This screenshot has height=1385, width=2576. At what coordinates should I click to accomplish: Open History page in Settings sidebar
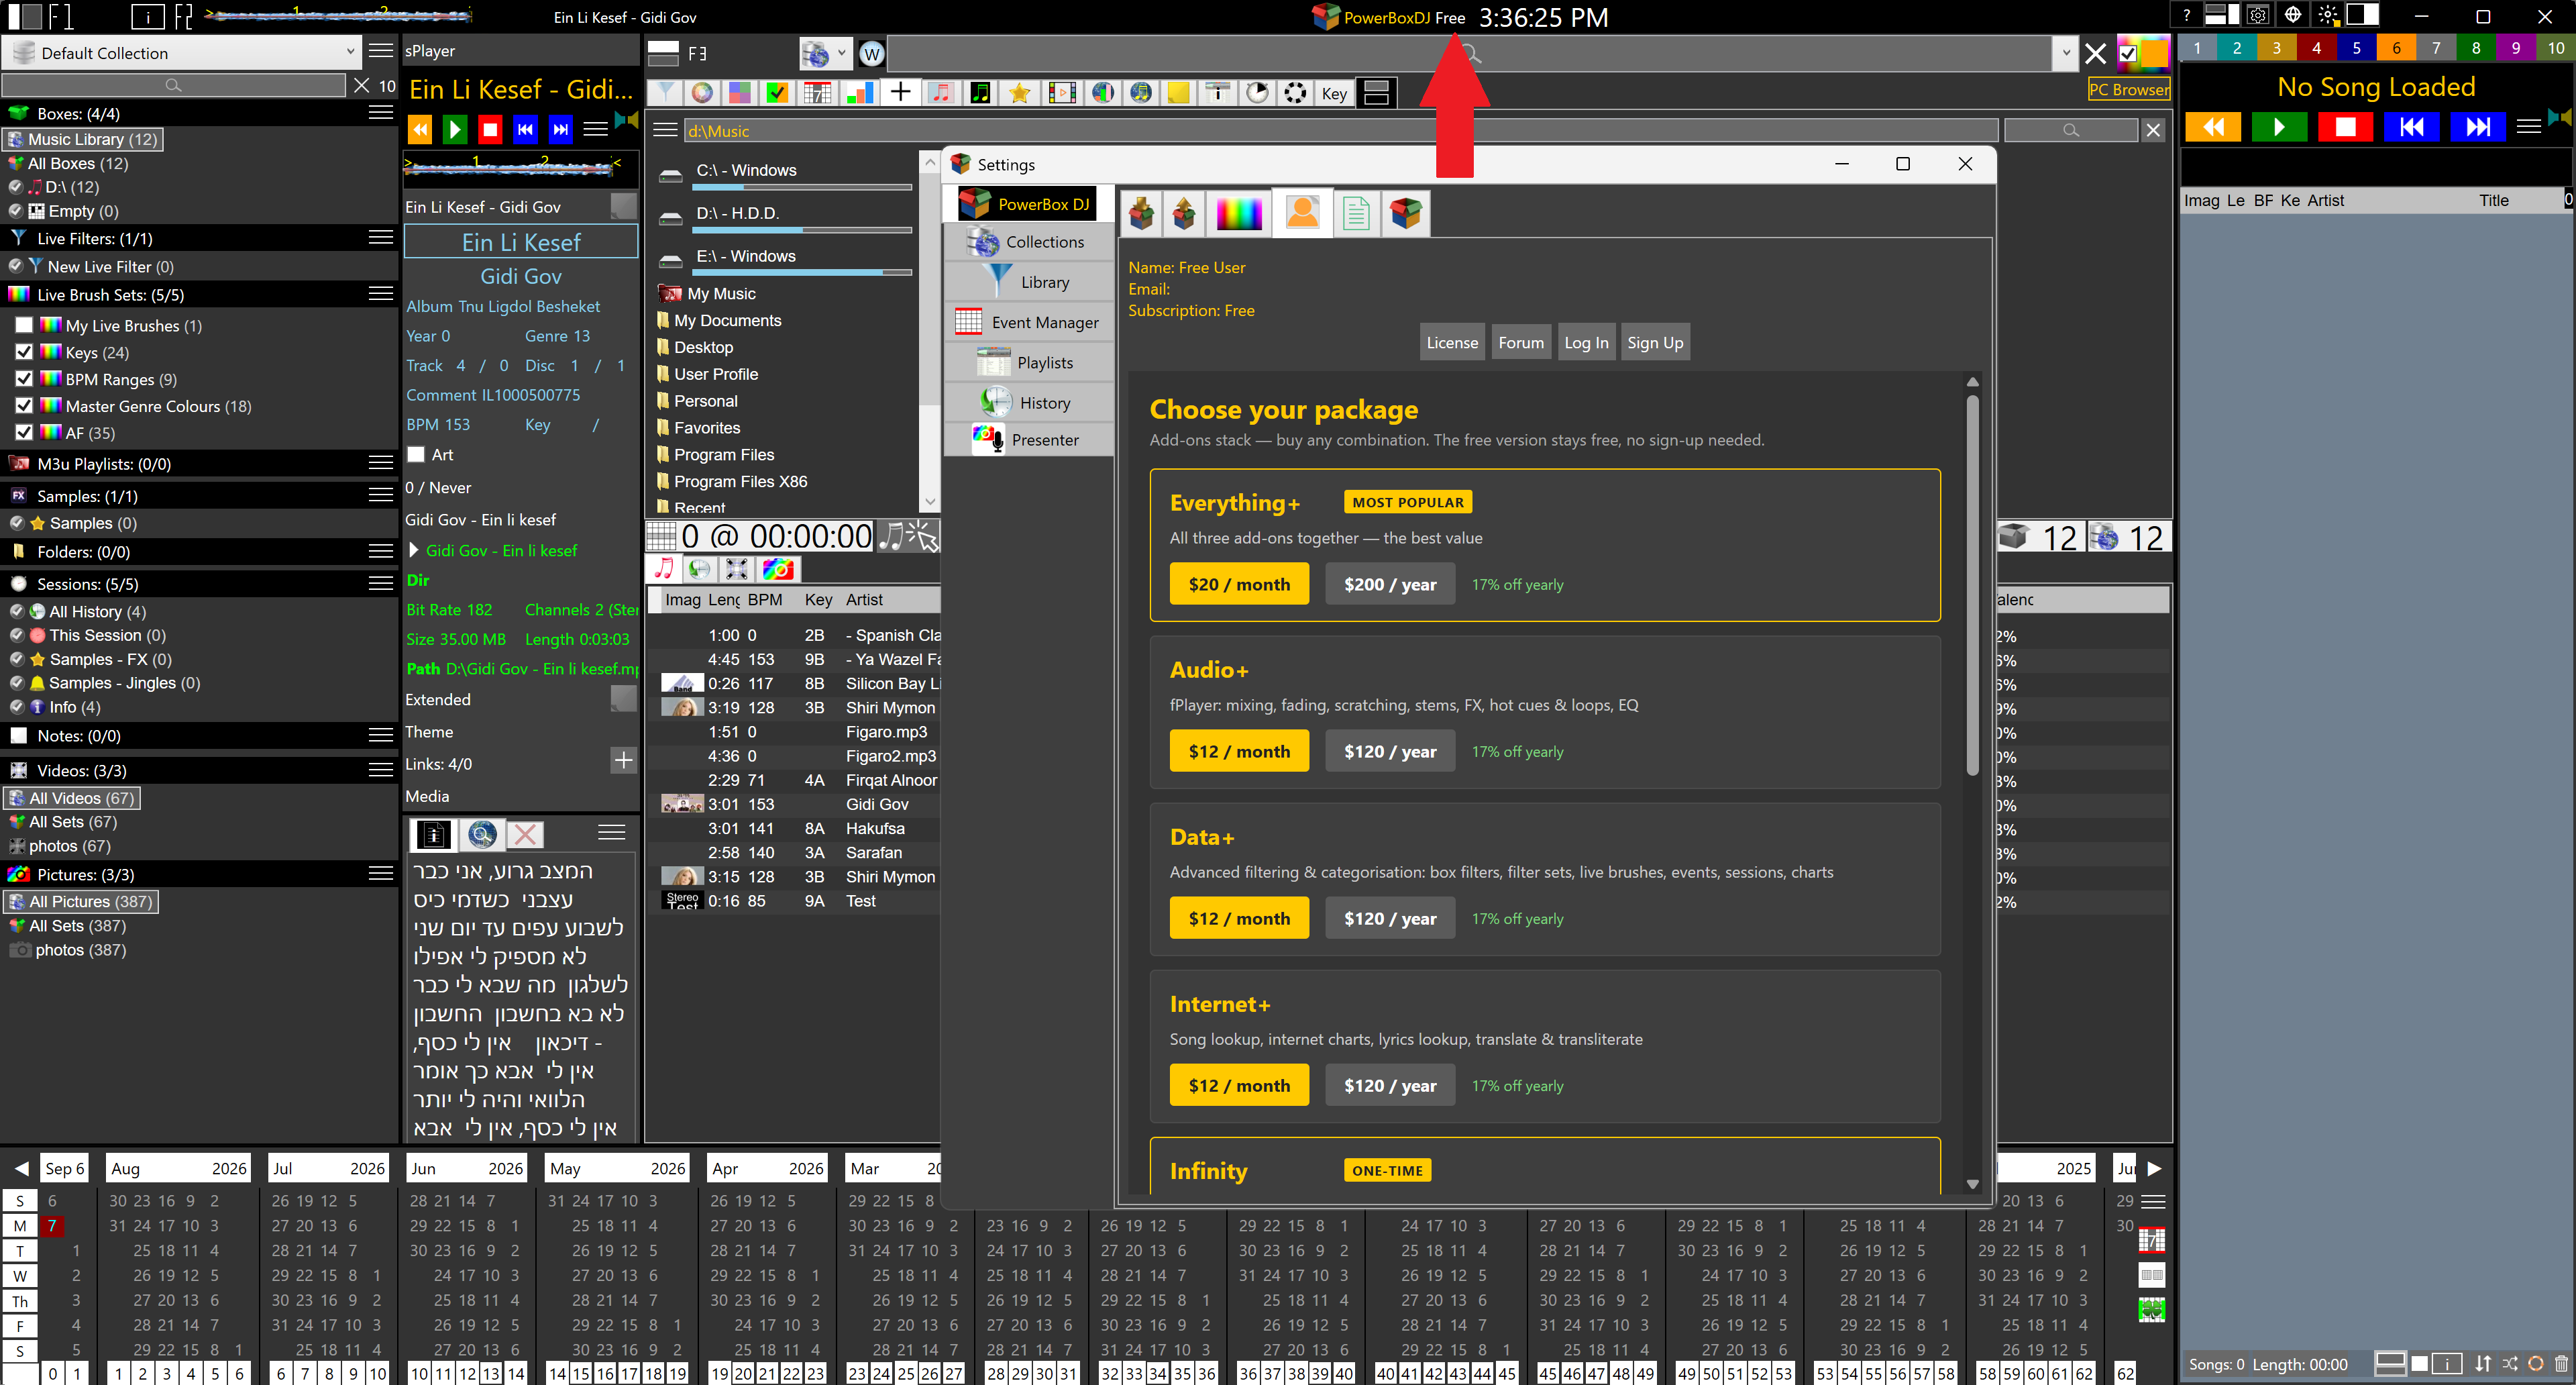[1029, 403]
